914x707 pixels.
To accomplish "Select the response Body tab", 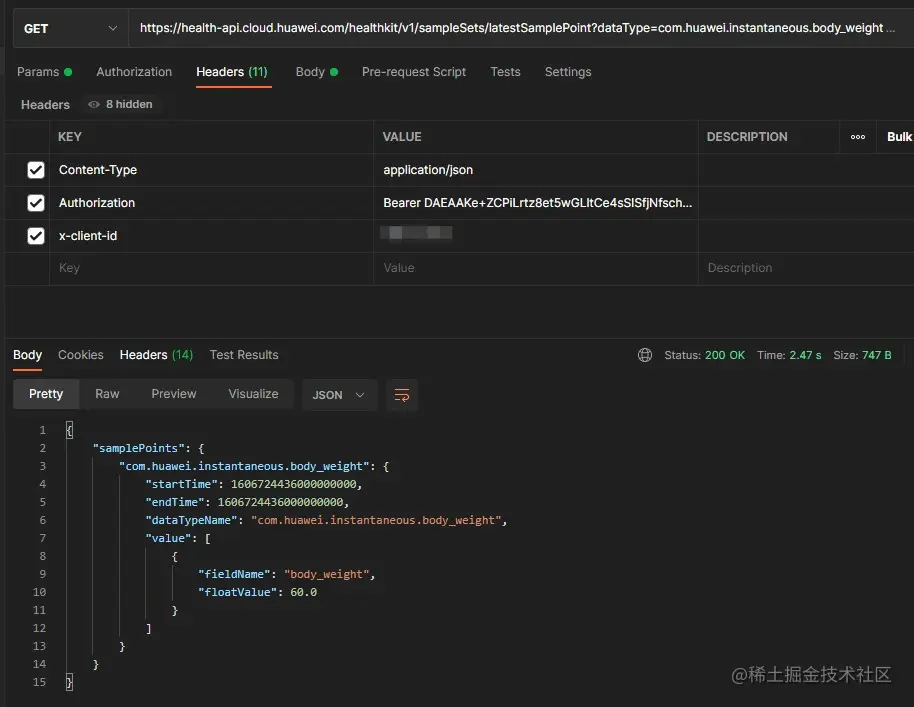I will tap(27, 355).
